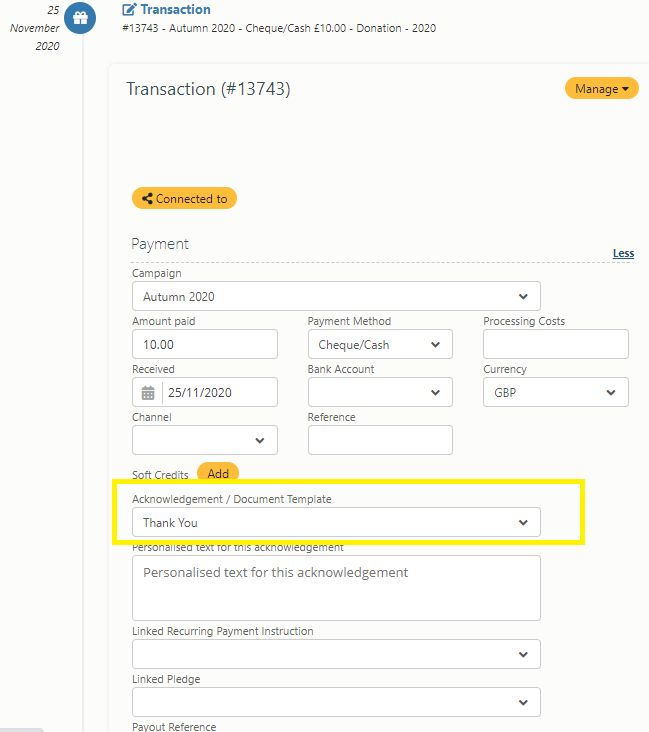Expand the Acknowledgement / Document Template dropdown
Image resolution: width=649 pixels, height=732 pixels.
click(x=336, y=522)
